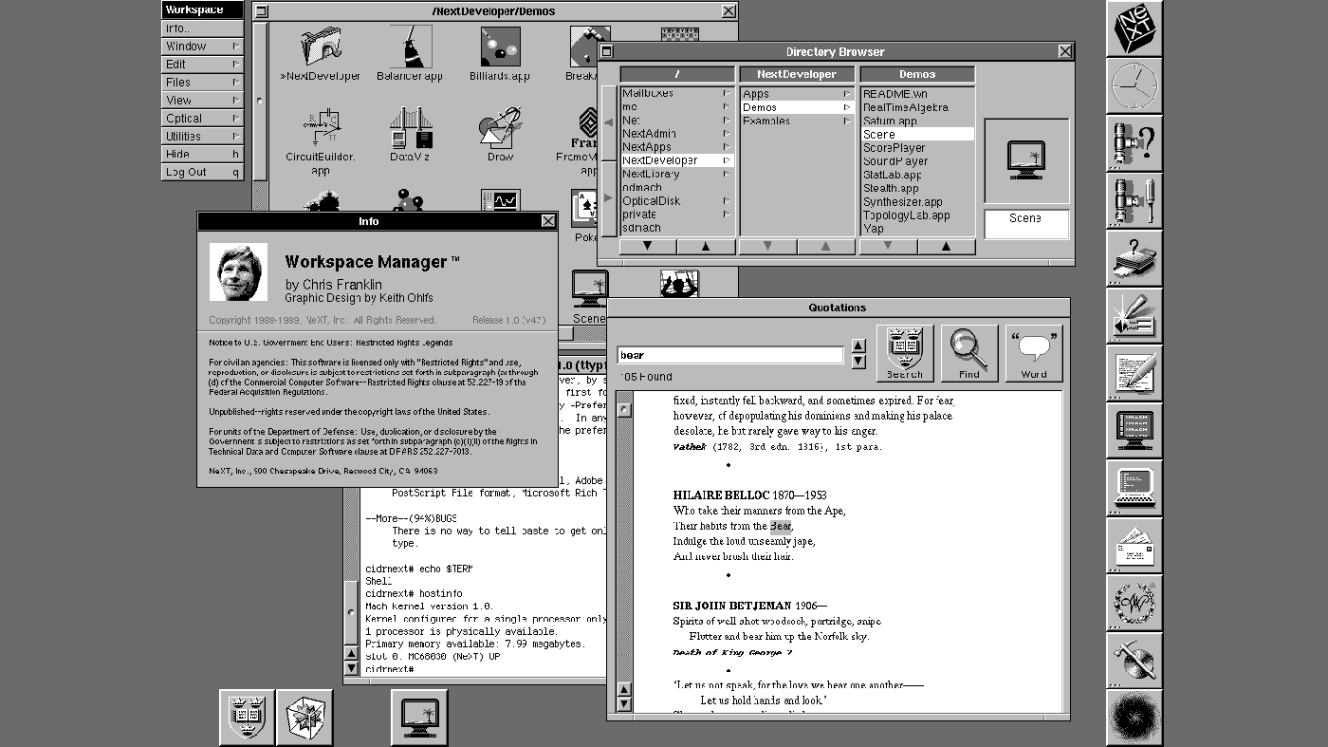Launch the WriteNow wreath 'W' dock icon

click(x=1135, y=603)
